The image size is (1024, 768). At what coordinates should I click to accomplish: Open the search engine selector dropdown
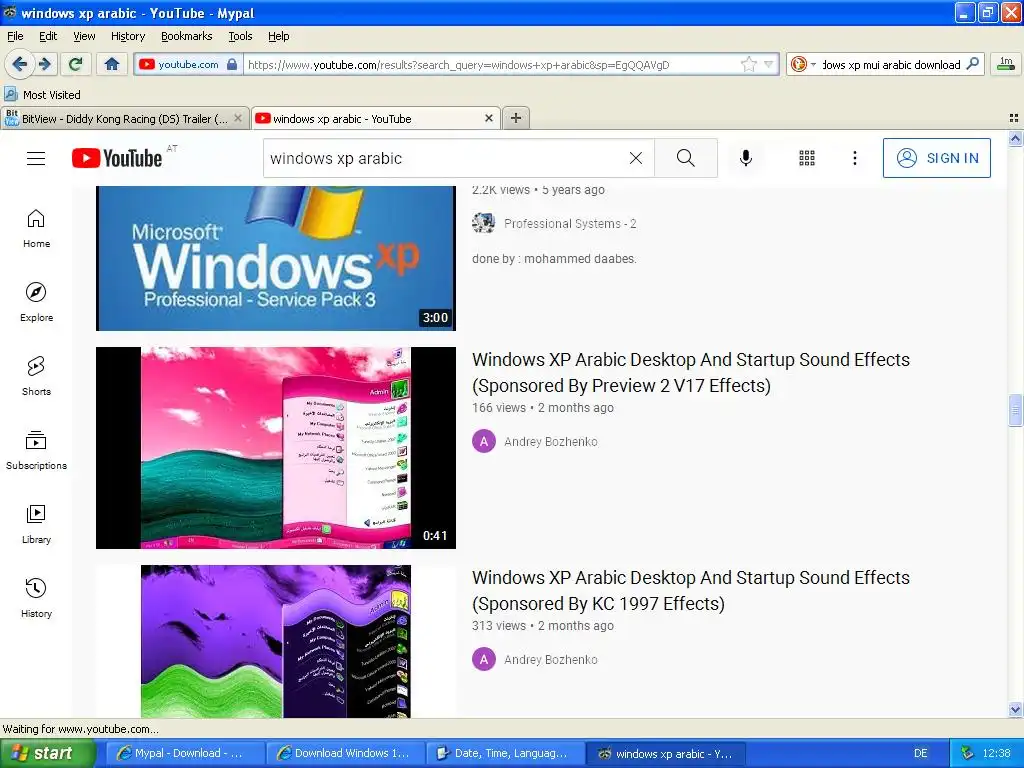(x=803, y=64)
